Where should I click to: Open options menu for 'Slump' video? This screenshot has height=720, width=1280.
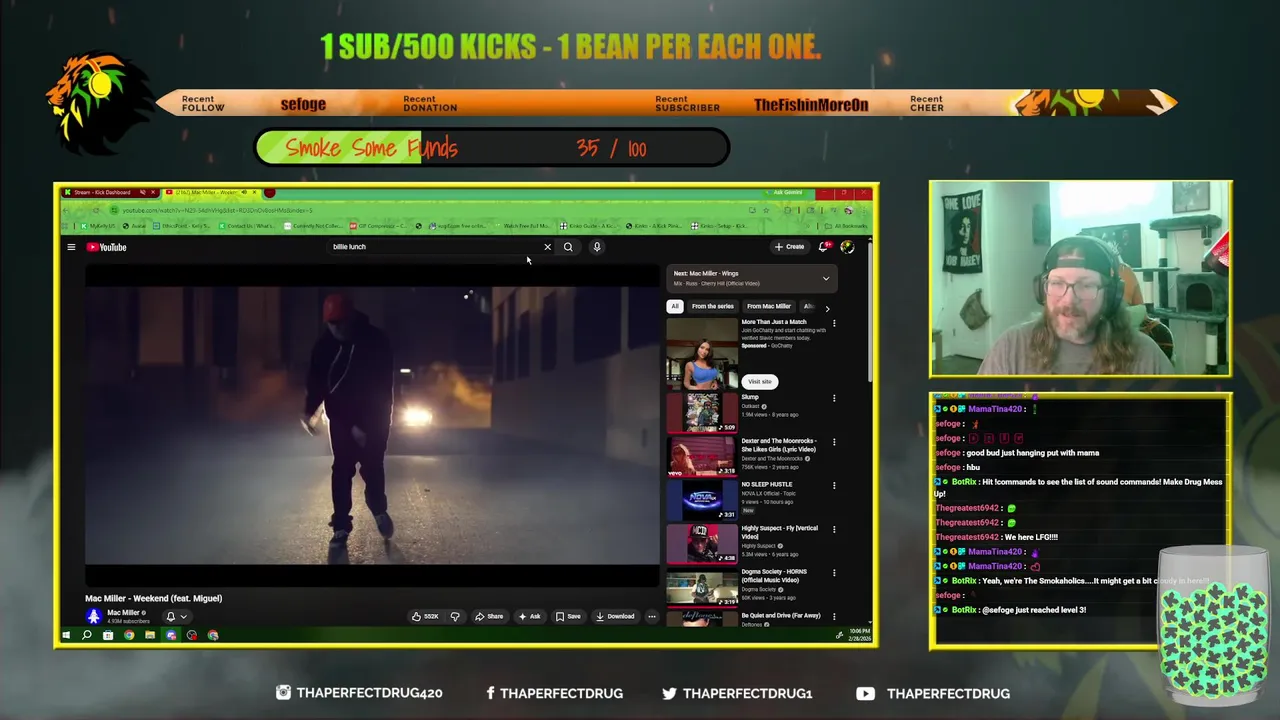[834, 398]
